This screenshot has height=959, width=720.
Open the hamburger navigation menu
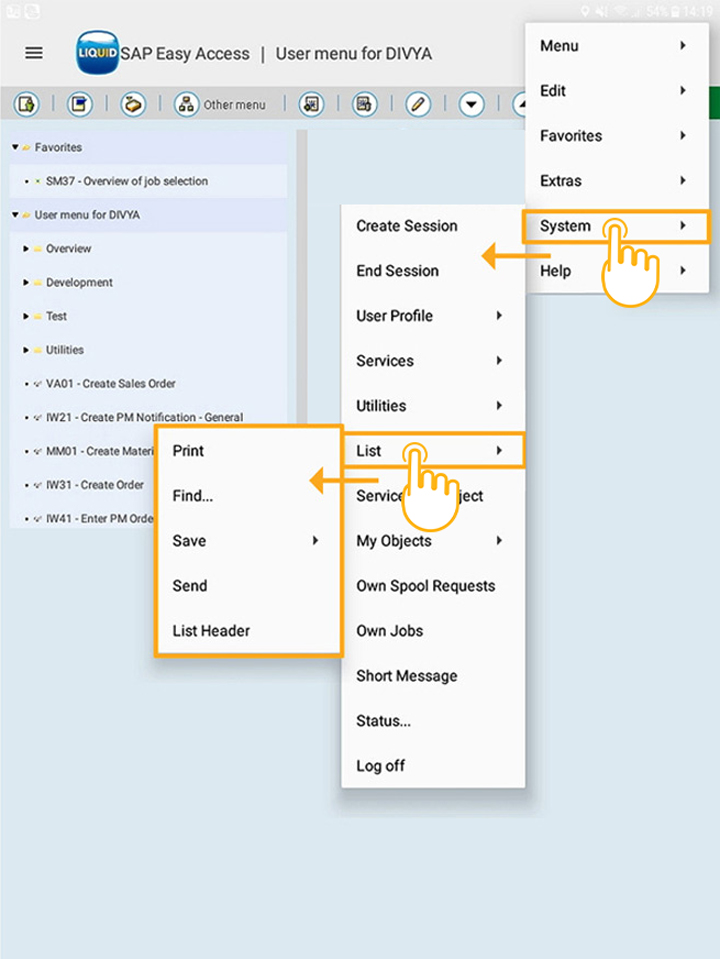click(34, 53)
